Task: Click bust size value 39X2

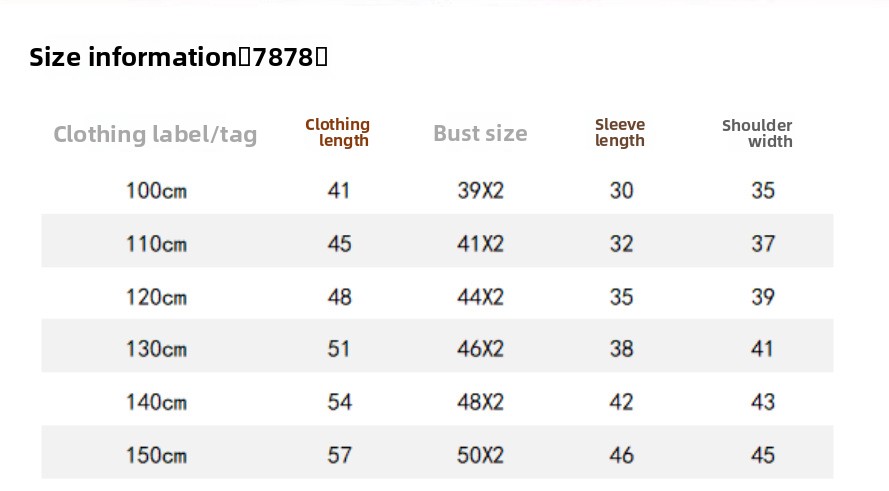Action: 480,190
